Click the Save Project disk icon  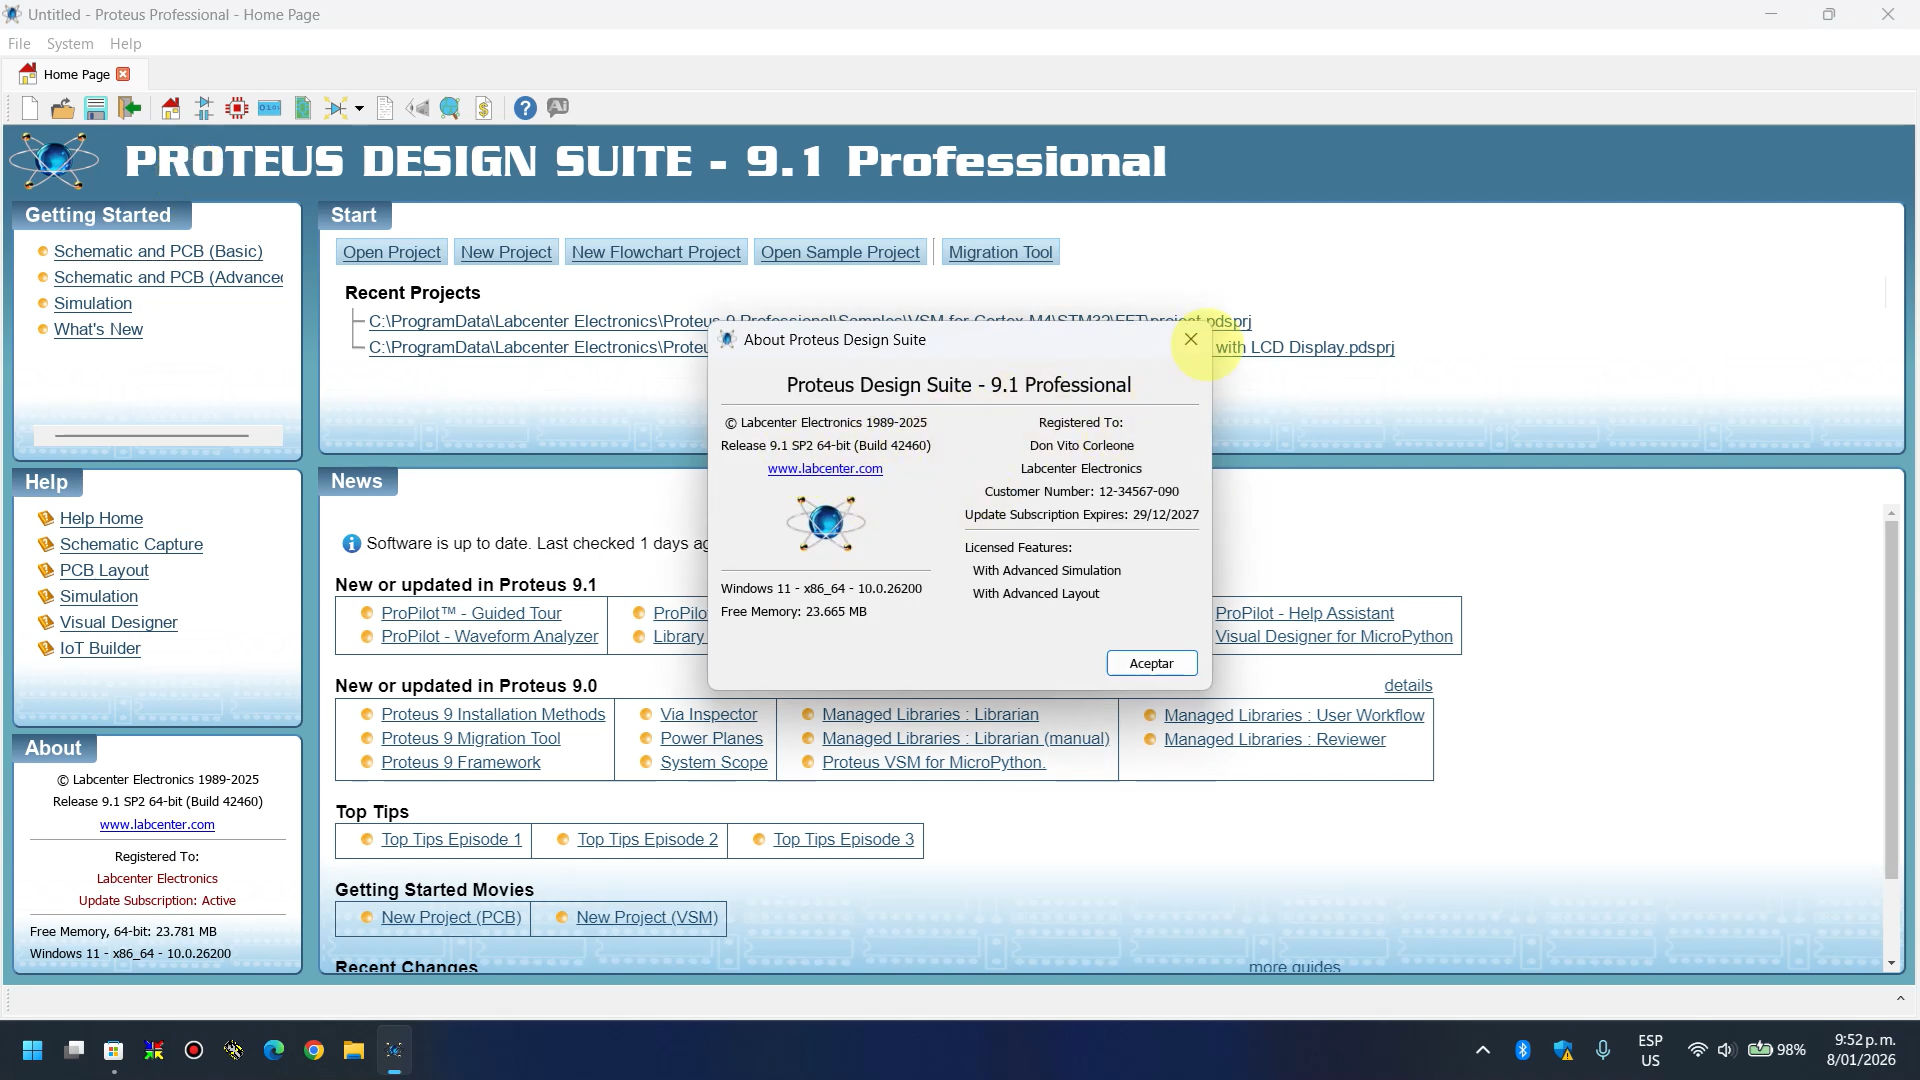tap(96, 108)
